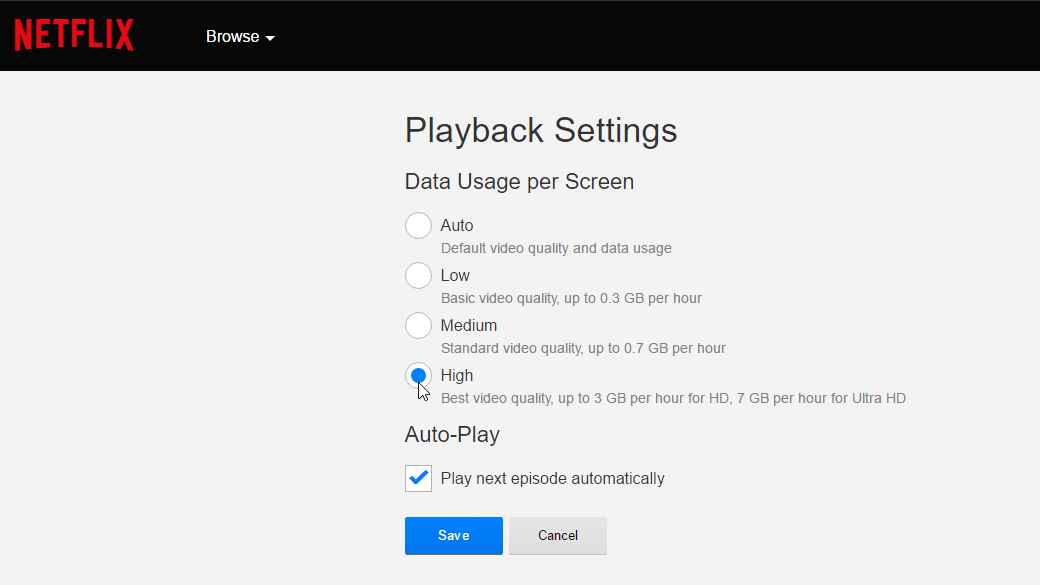Click the Medium option label text
This screenshot has width=1040, height=585.
coord(468,325)
